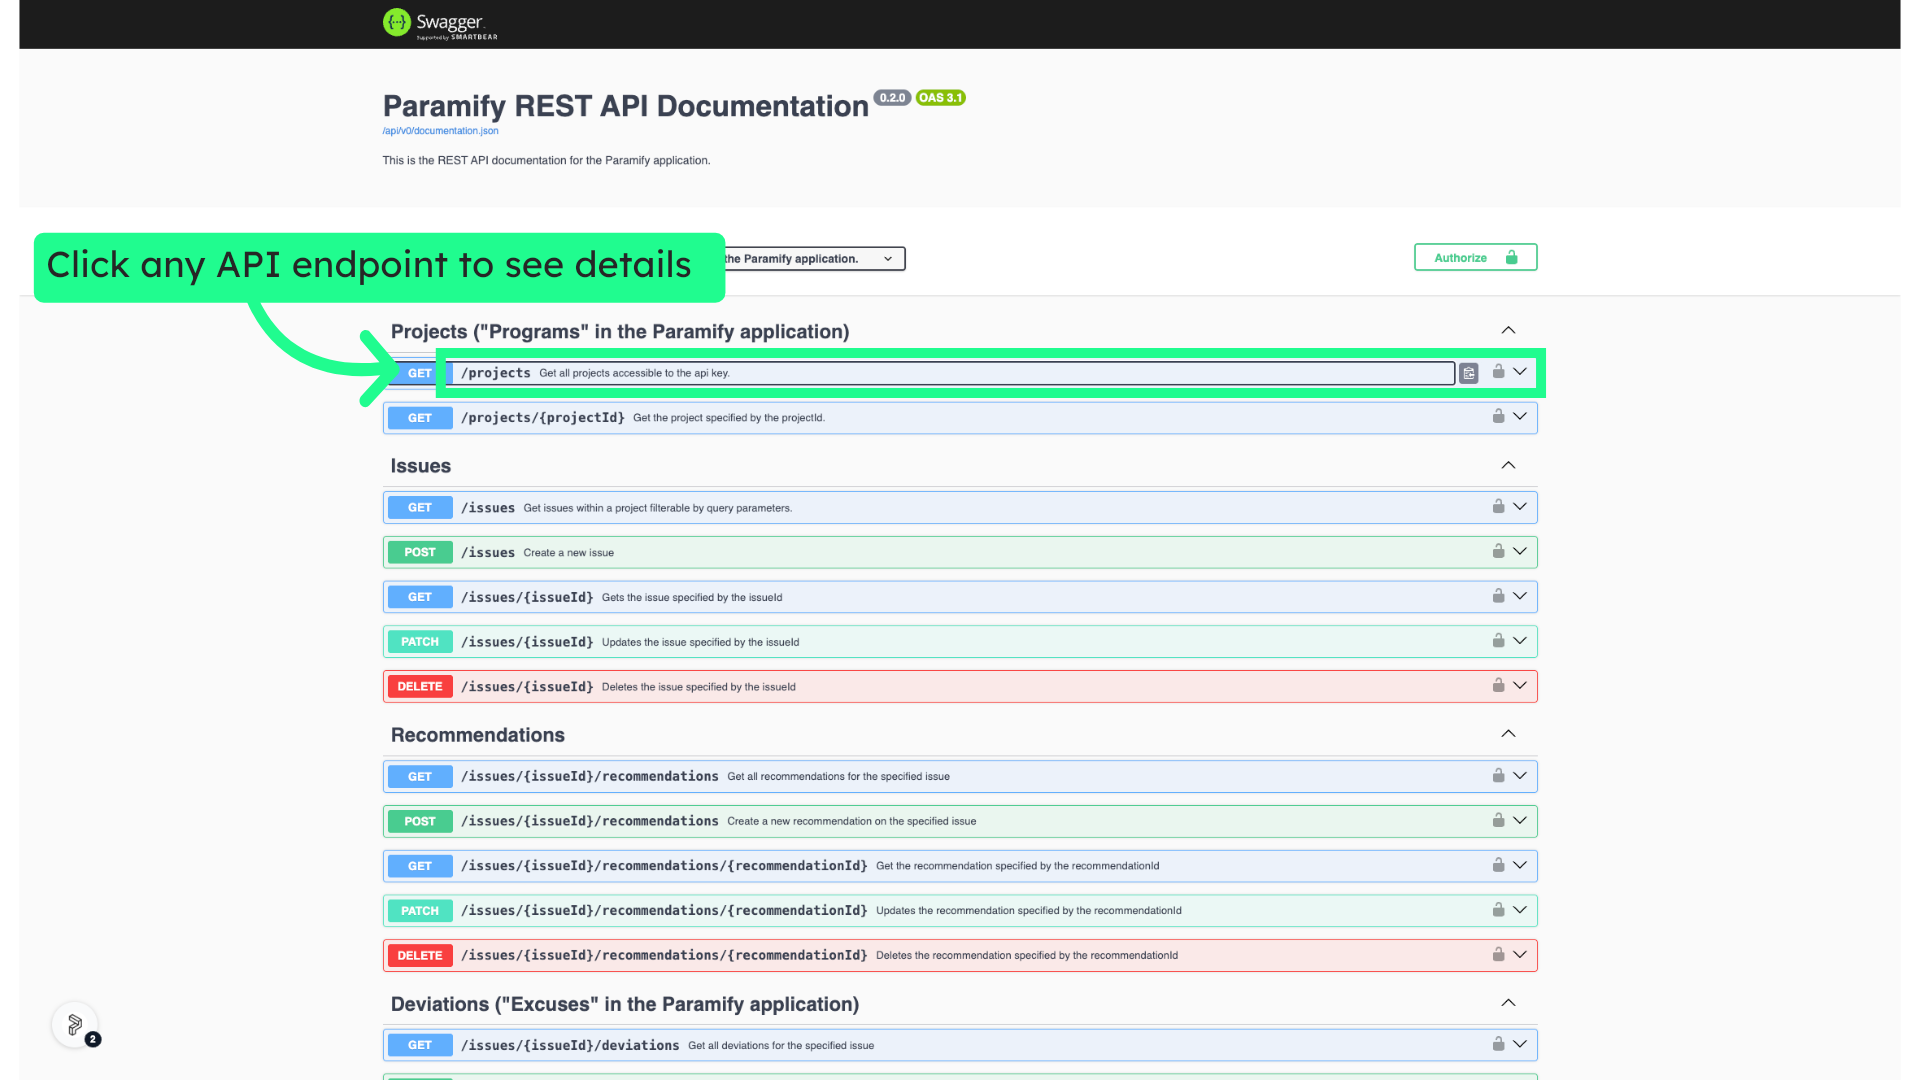1920x1080 pixels.
Task: Click the POST badge for /issues
Action: [420, 552]
